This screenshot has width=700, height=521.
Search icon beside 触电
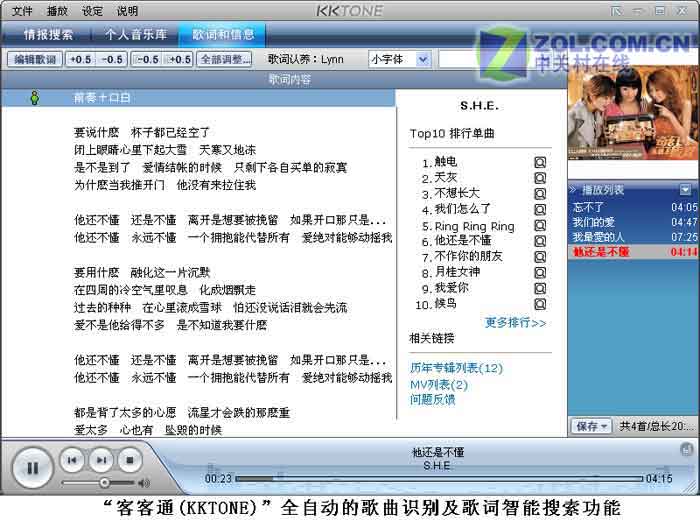[540, 163]
